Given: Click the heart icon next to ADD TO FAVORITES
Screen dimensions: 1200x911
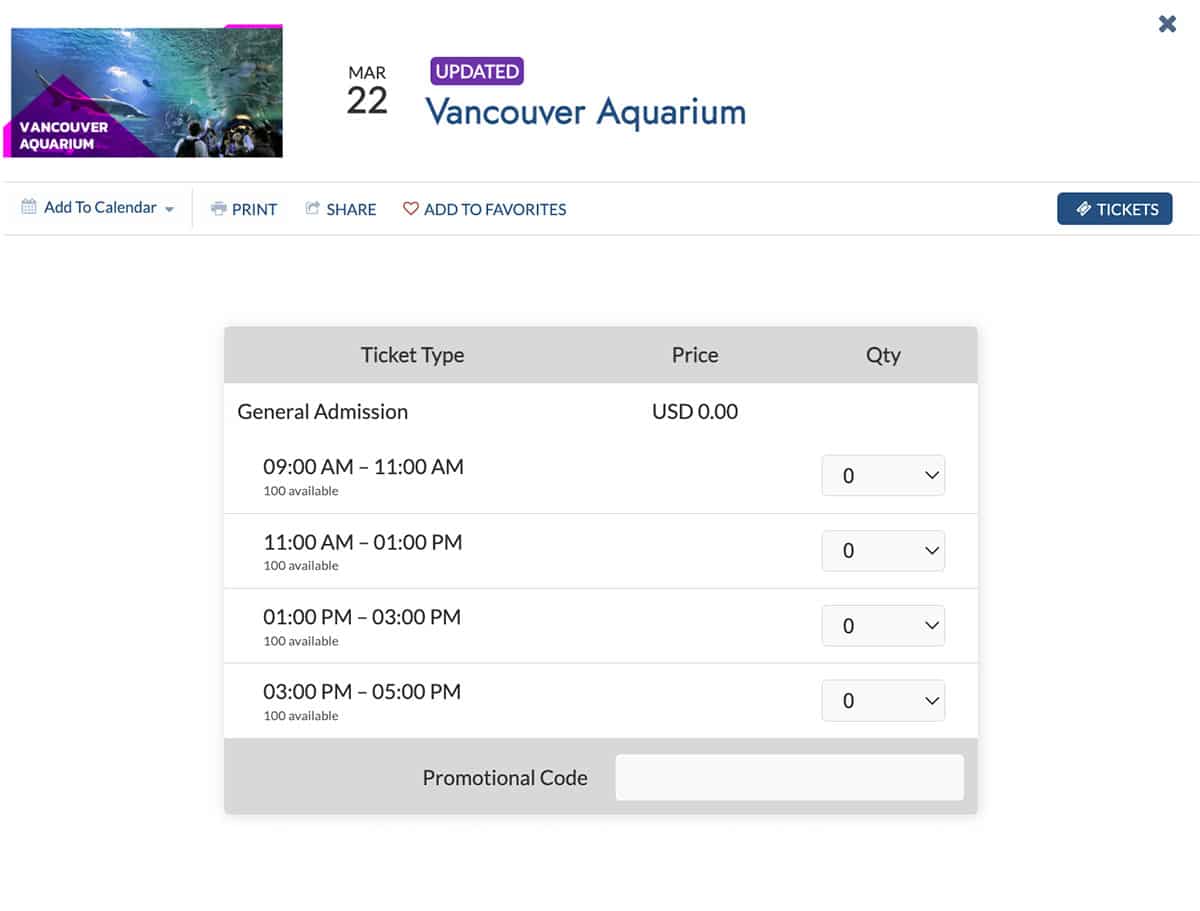Looking at the screenshot, I should tap(410, 209).
